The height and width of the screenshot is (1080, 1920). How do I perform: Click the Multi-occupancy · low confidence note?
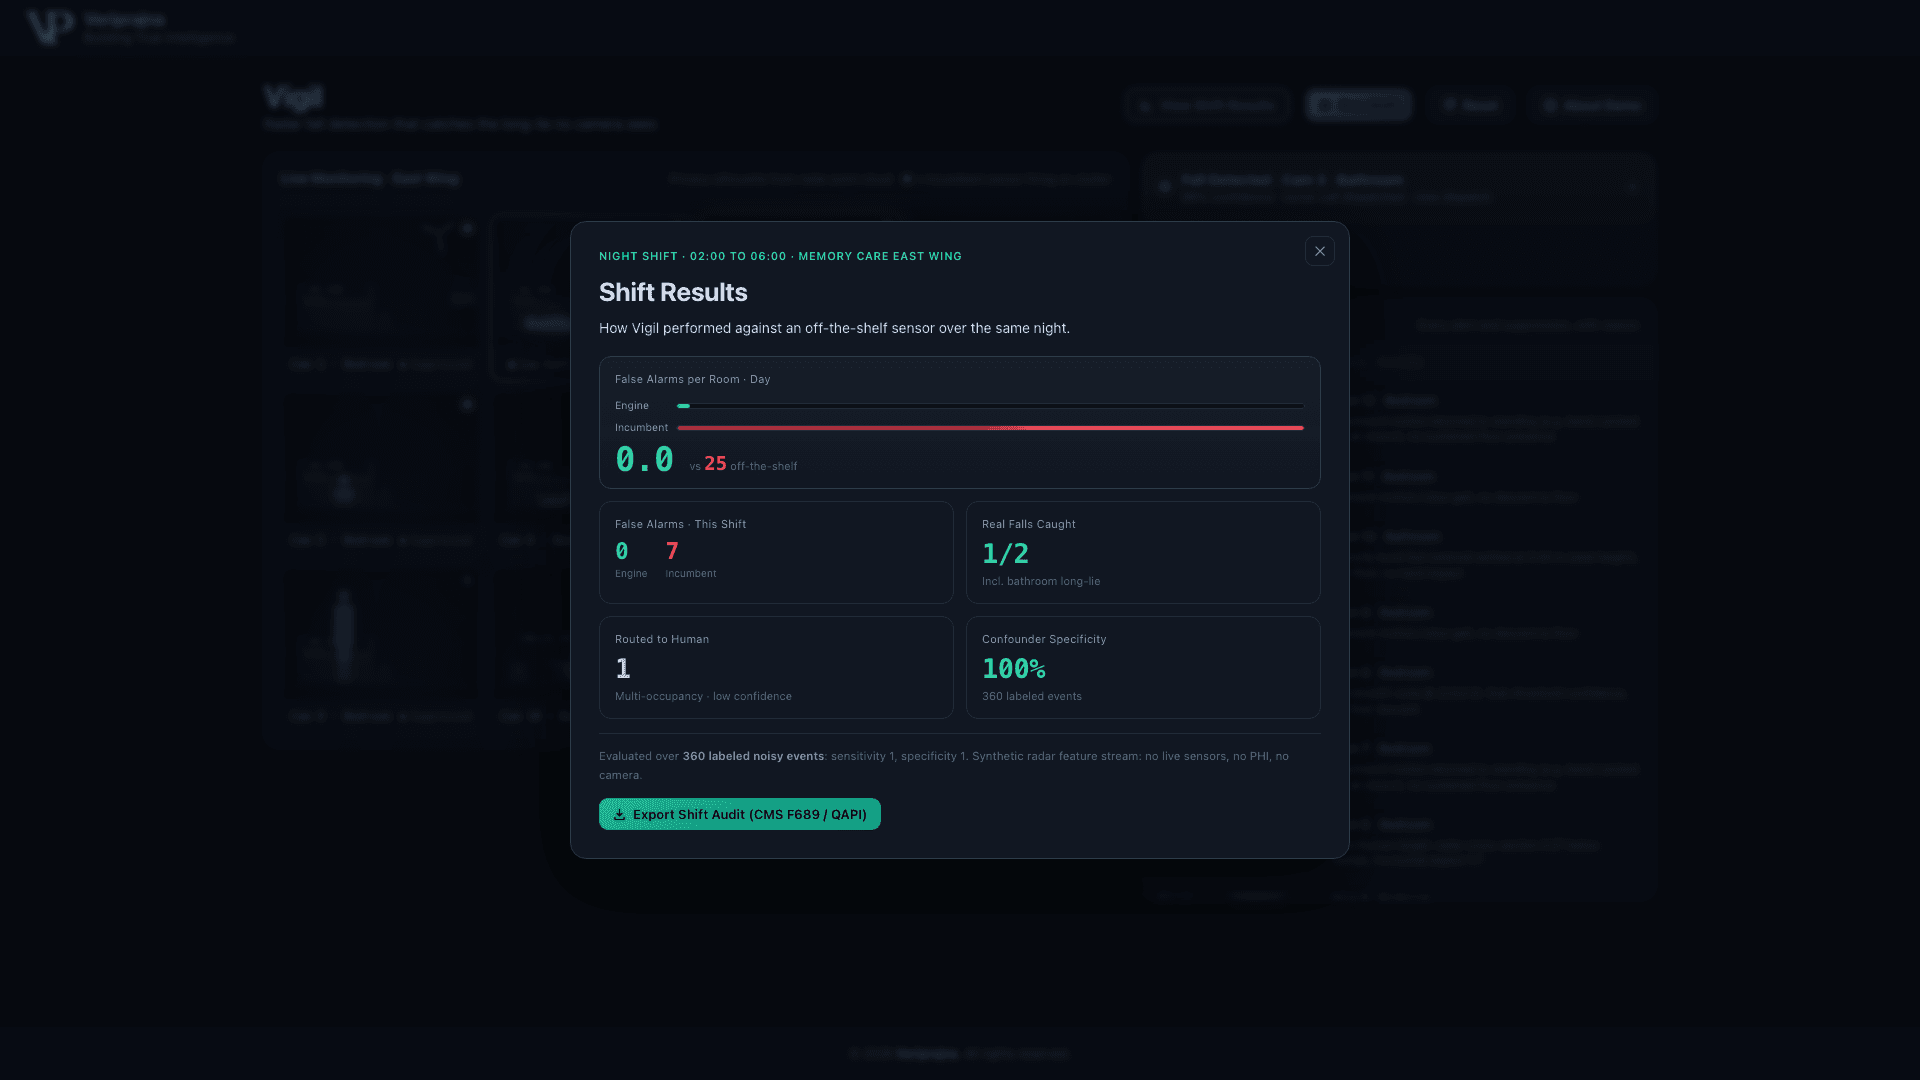pos(703,696)
